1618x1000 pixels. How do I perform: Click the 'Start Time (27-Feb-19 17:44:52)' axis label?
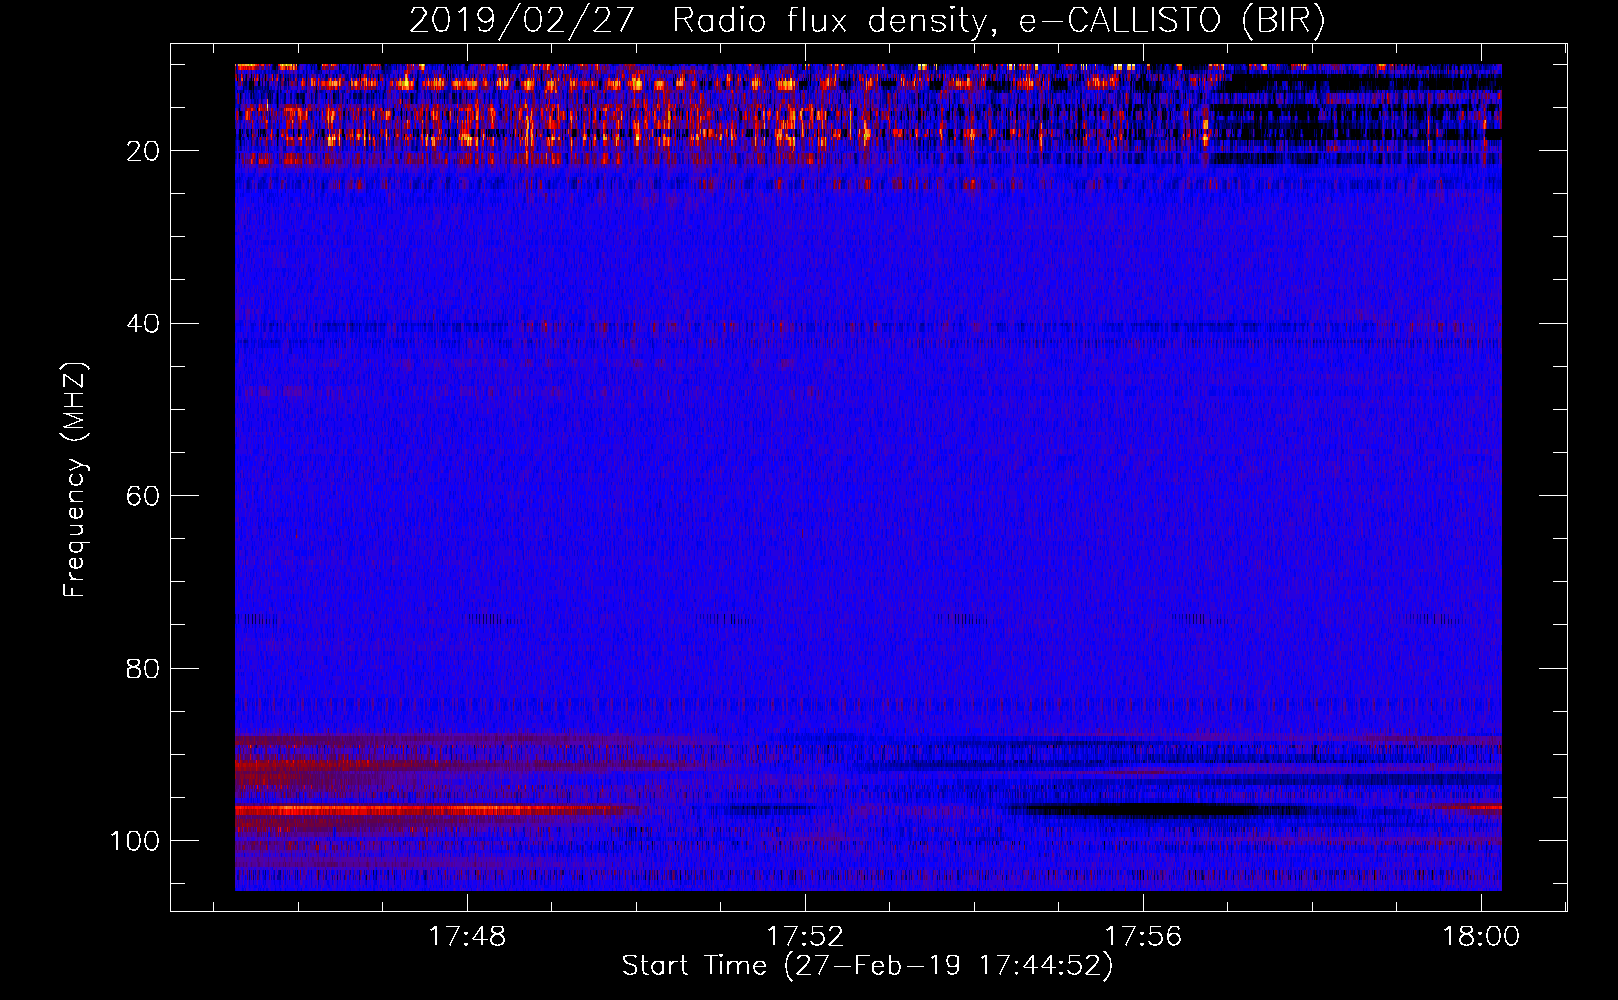point(867,966)
